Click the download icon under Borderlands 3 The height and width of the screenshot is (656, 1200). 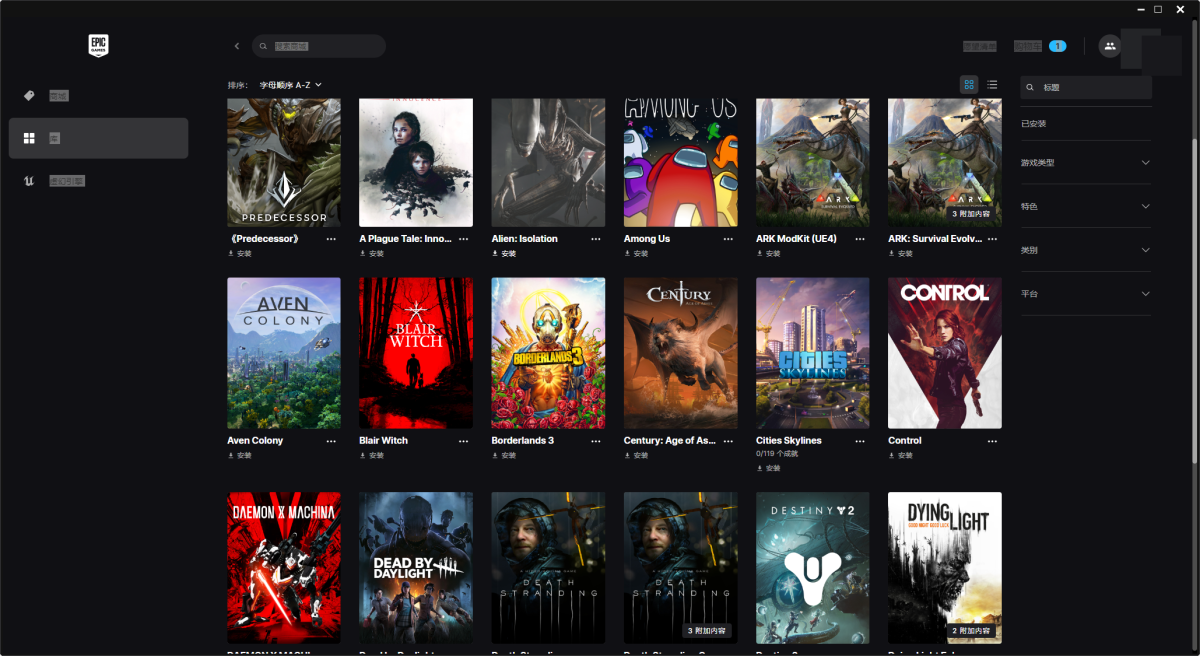(495, 456)
